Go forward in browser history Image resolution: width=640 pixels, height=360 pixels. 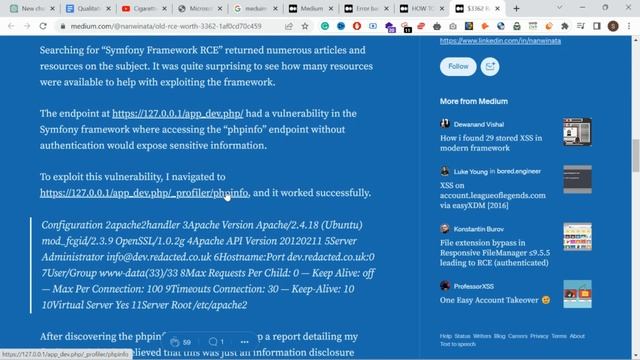(x=27, y=26)
